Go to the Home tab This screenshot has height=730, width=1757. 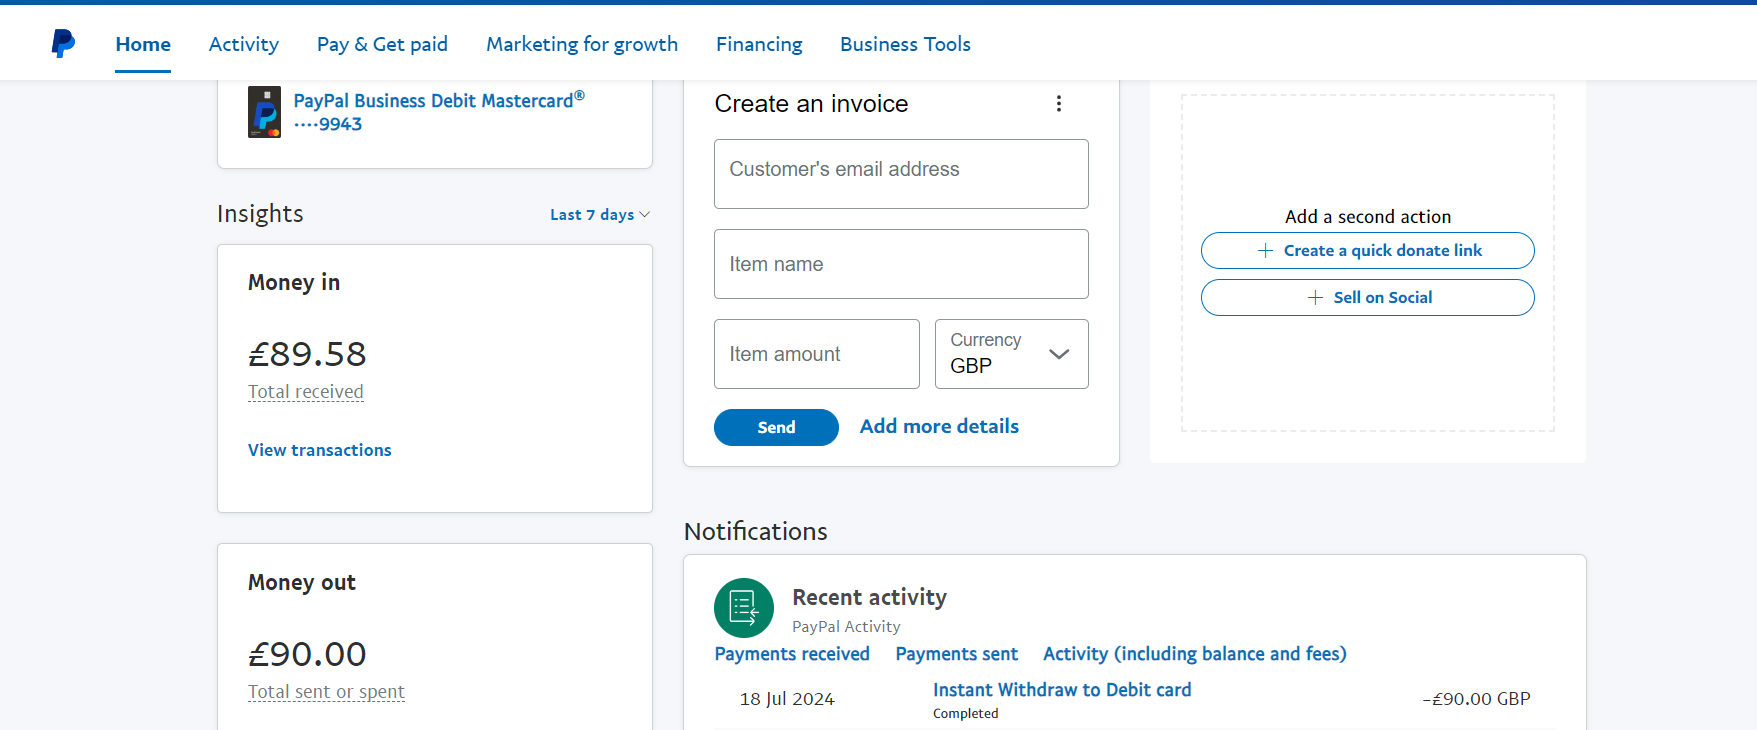point(143,44)
